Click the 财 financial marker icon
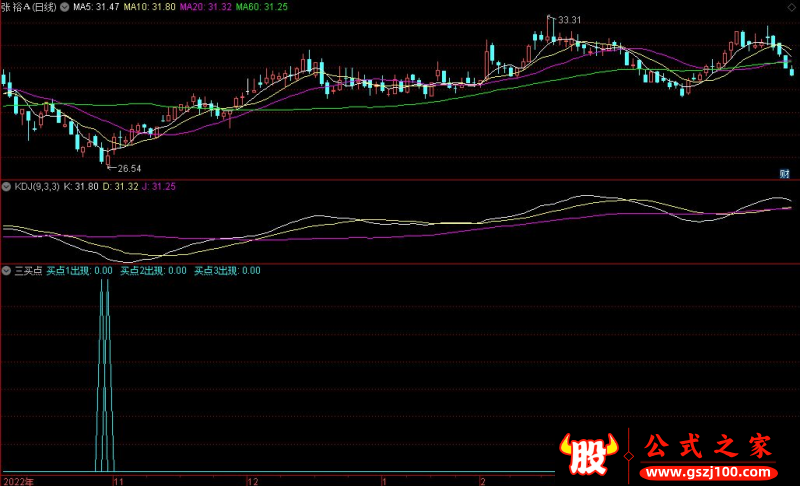800x486 pixels. tap(785, 173)
